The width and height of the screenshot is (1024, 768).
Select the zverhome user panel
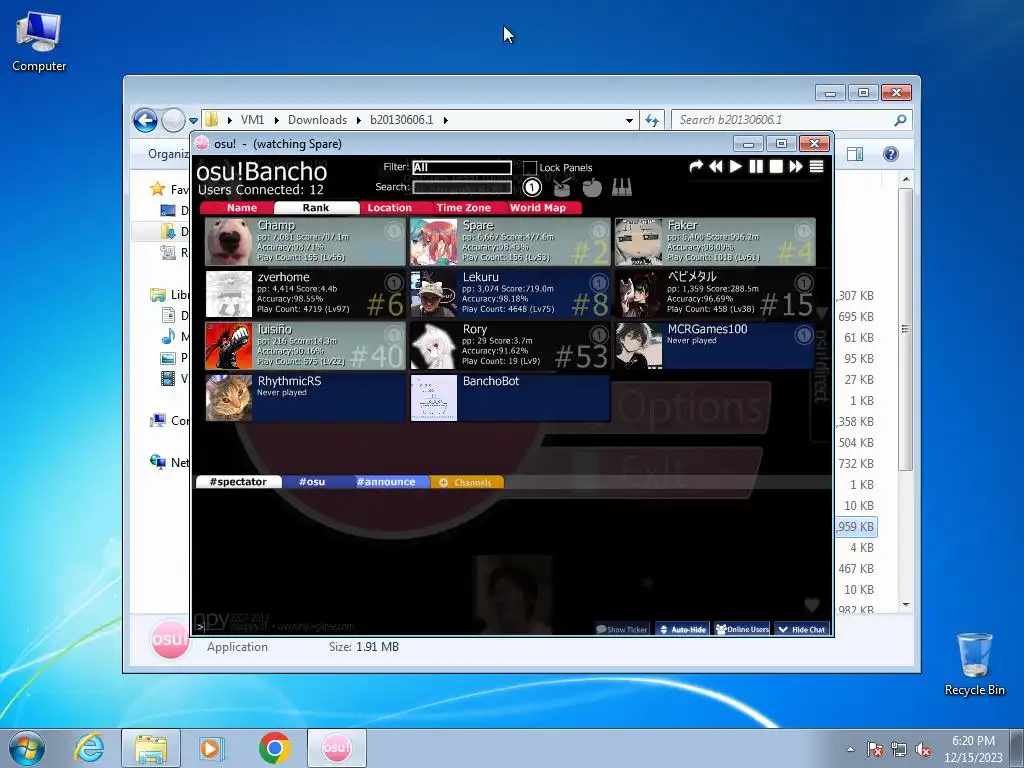306,294
